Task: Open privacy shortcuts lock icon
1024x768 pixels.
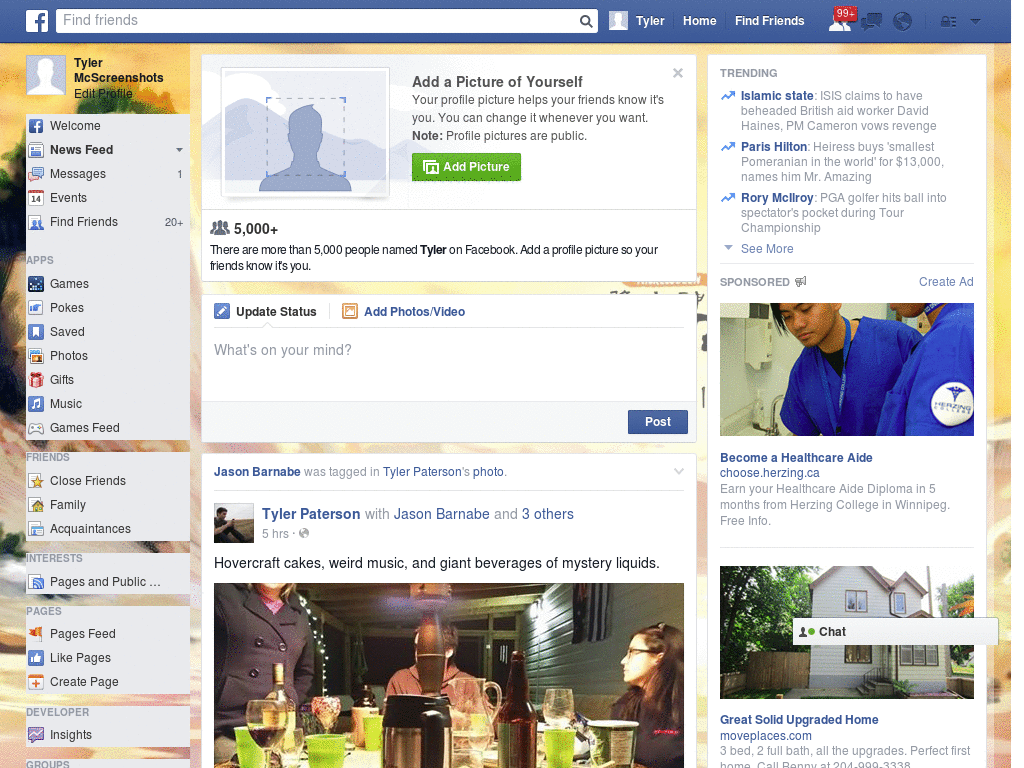Action: point(948,22)
